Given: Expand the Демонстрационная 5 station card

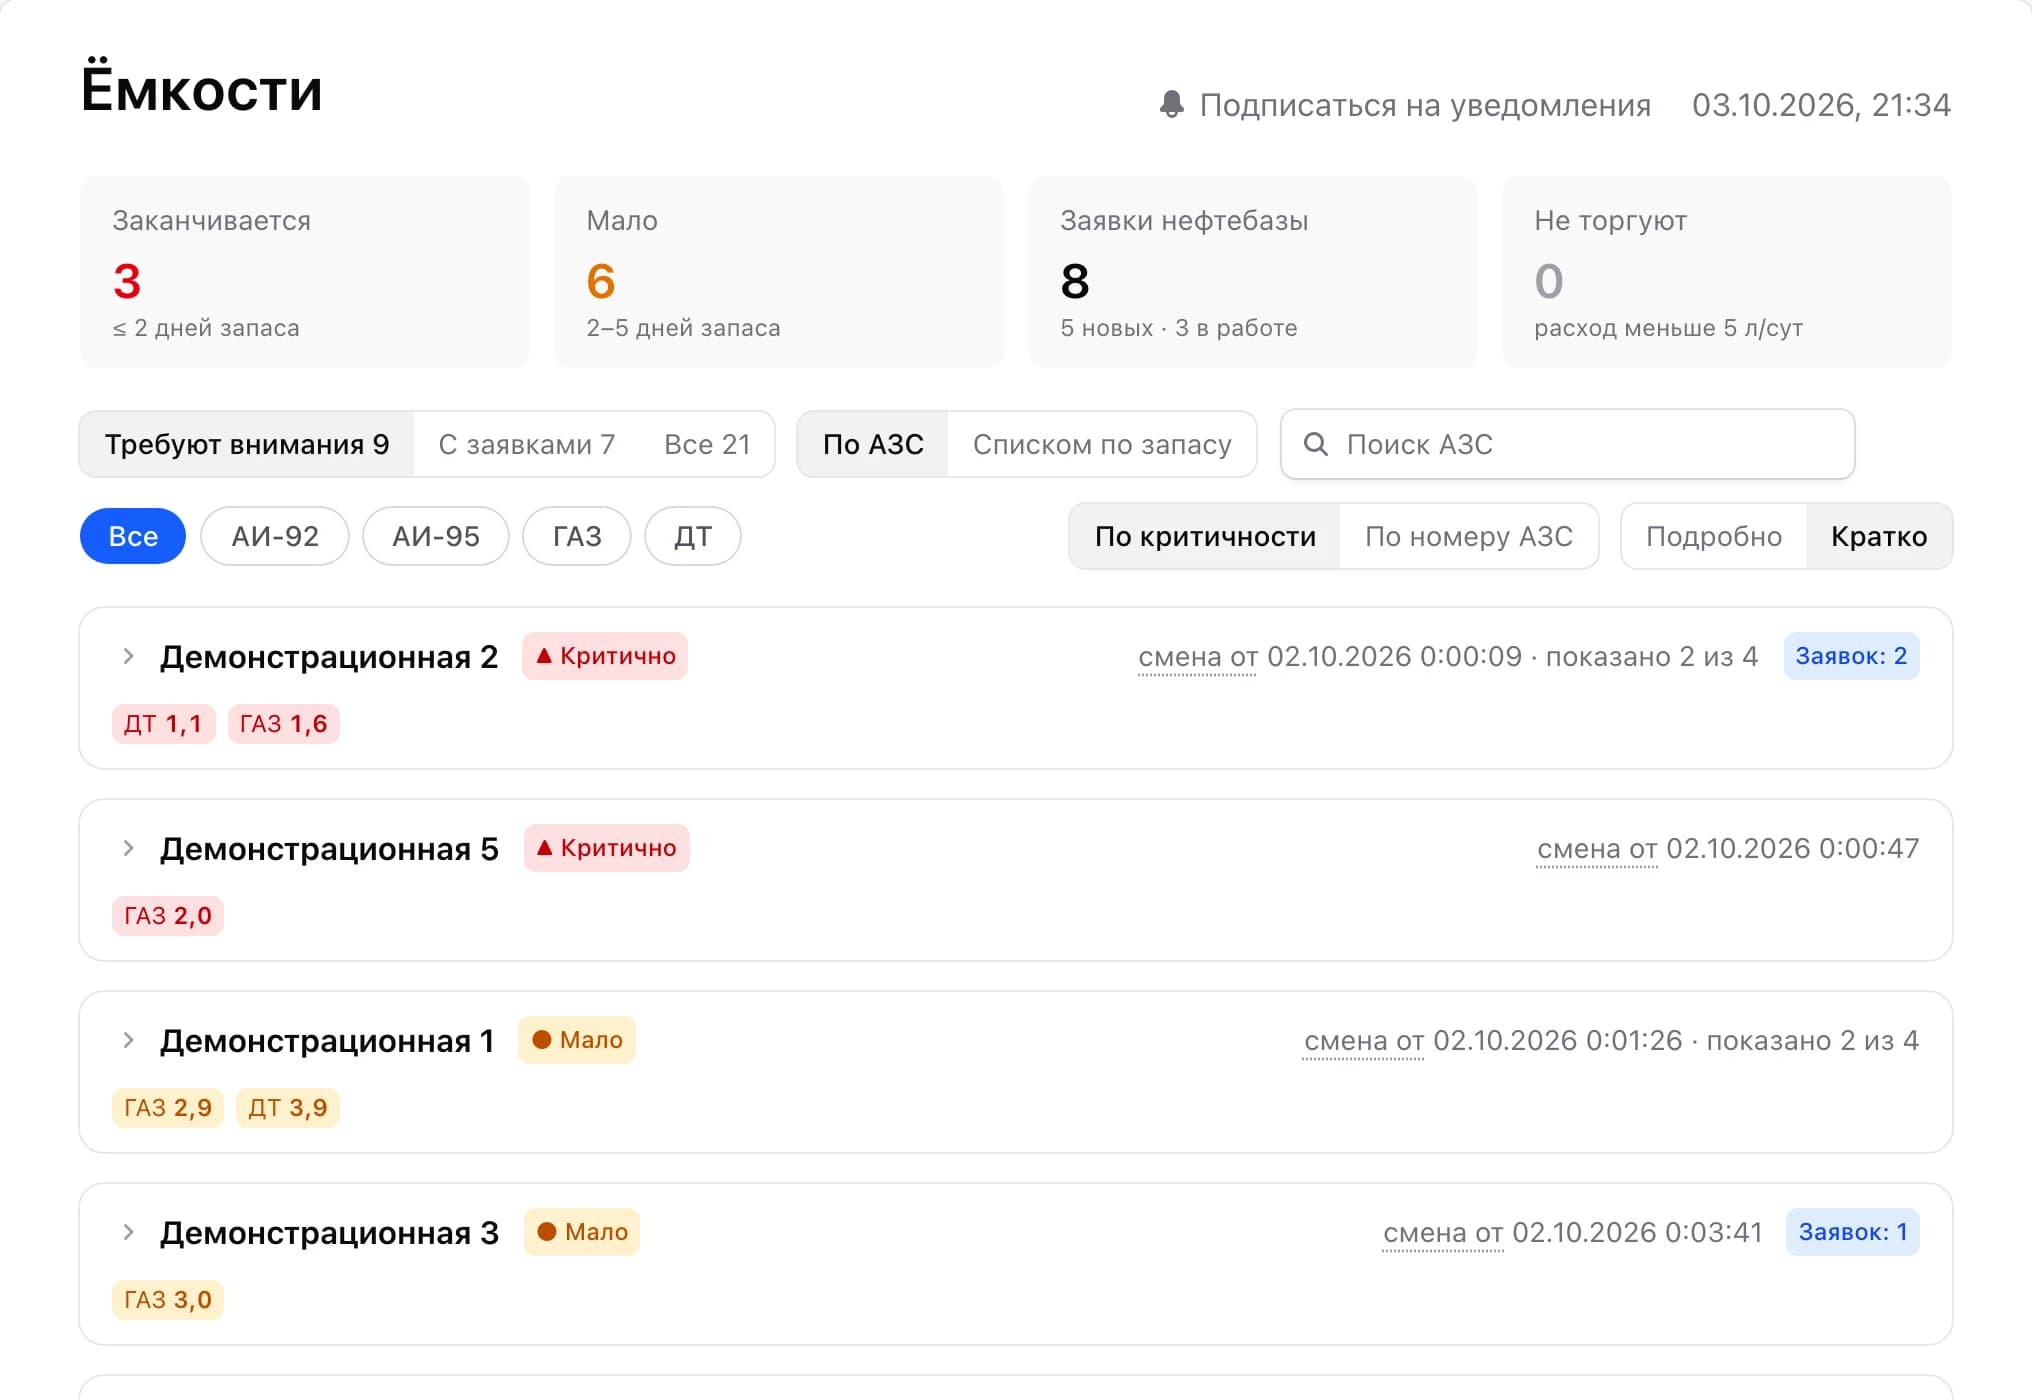Looking at the screenshot, I should click(x=128, y=848).
